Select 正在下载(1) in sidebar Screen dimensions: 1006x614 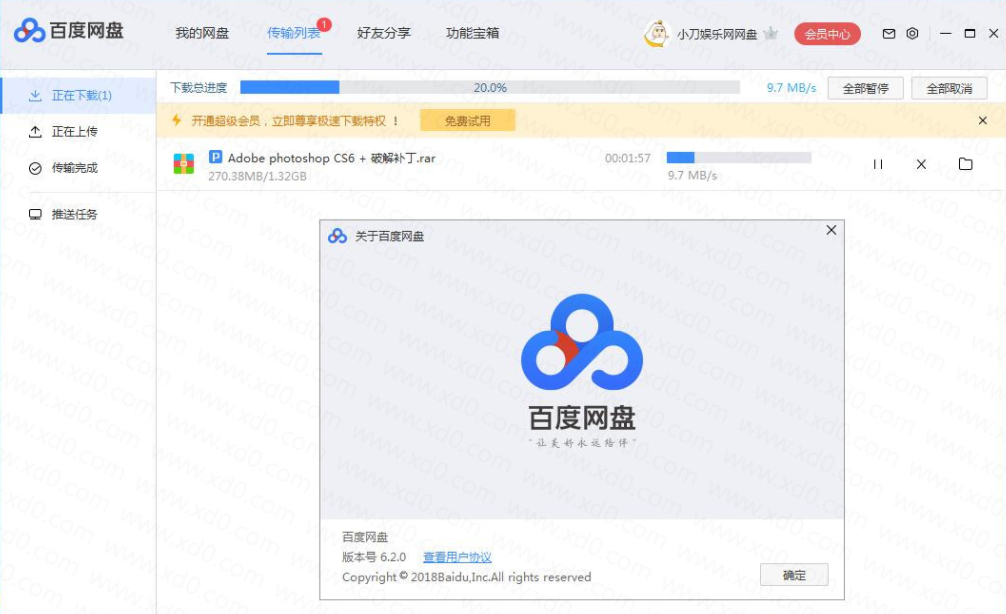(78, 96)
